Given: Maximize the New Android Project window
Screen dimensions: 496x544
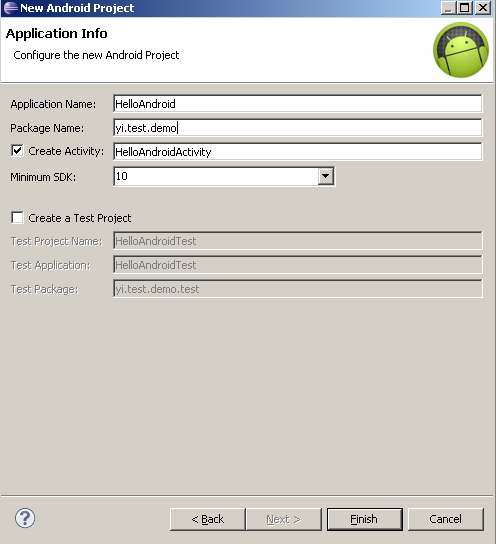Looking at the screenshot, I should pos(465,8).
